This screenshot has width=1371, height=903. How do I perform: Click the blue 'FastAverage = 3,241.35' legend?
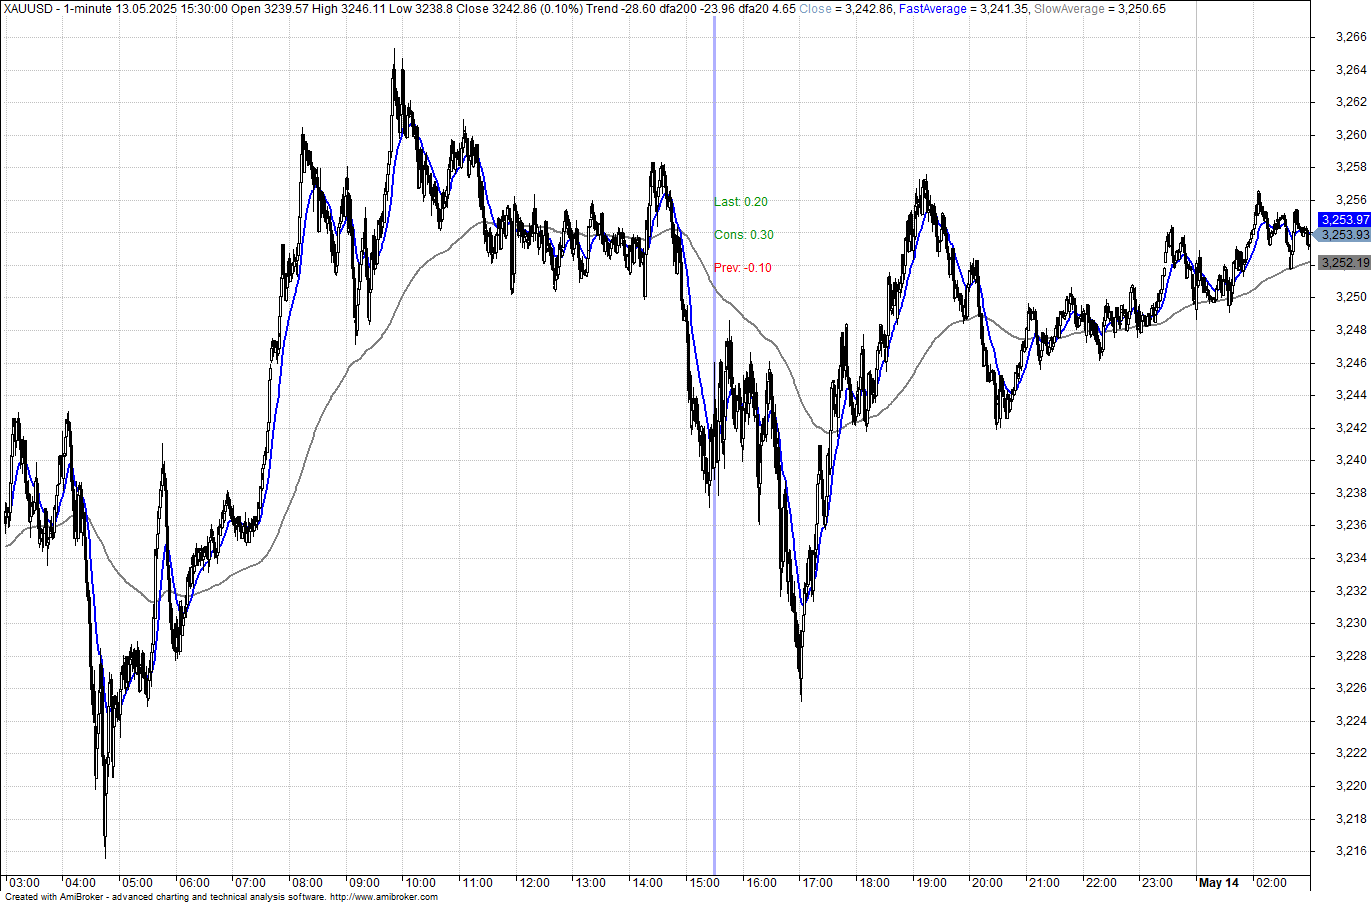(x=963, y=9)
